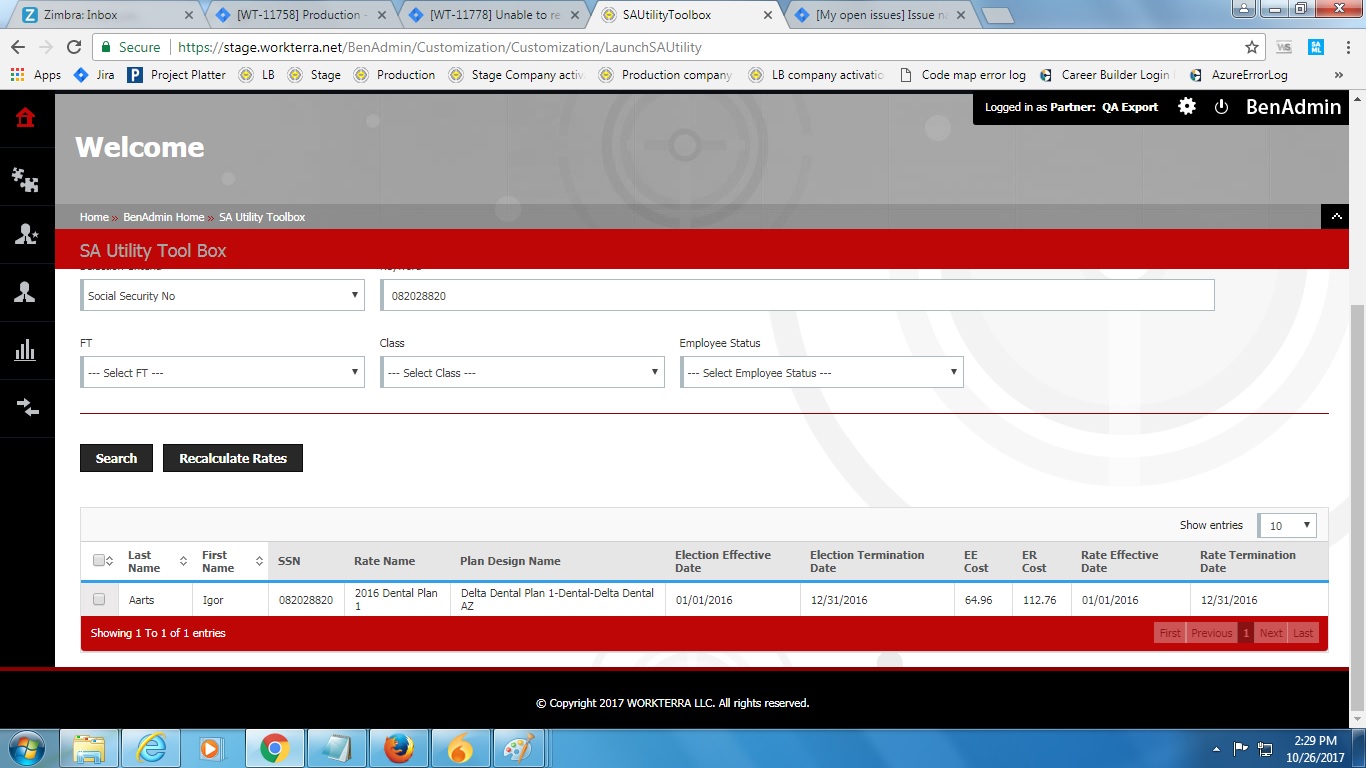Expand the Select Class dropdown
The width and height of the screenshot is (1366, 768).
pyautogui.click(x=521, y=373)
